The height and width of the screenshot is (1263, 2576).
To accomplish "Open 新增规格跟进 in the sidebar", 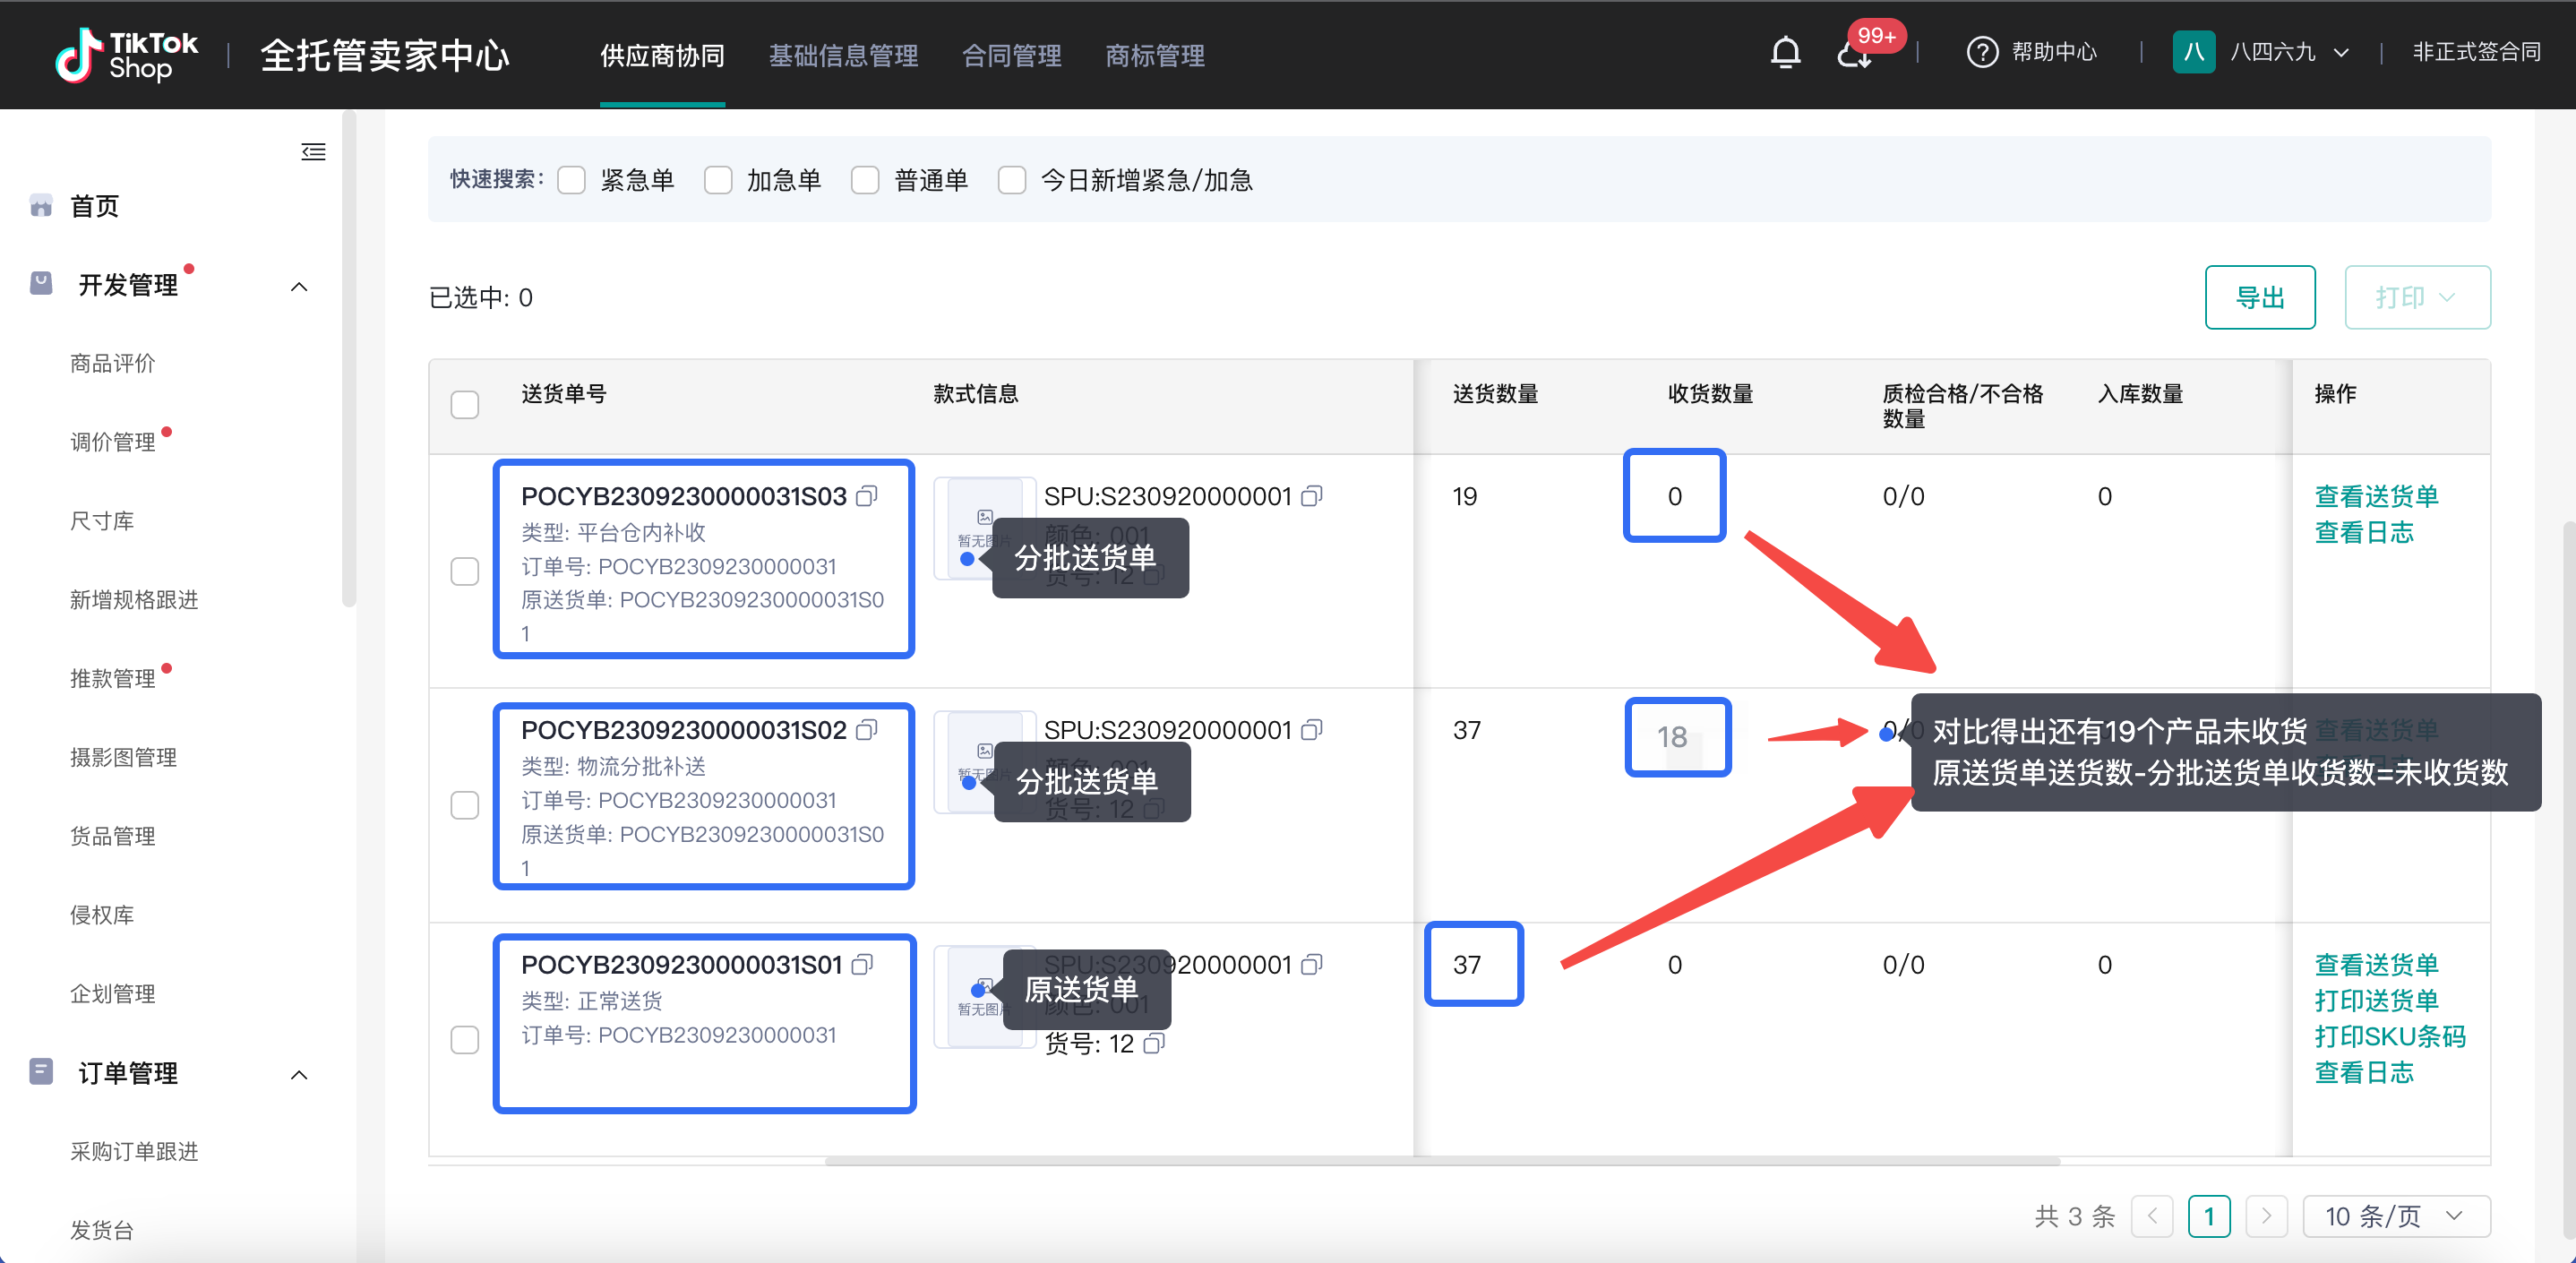I will 134,600.
